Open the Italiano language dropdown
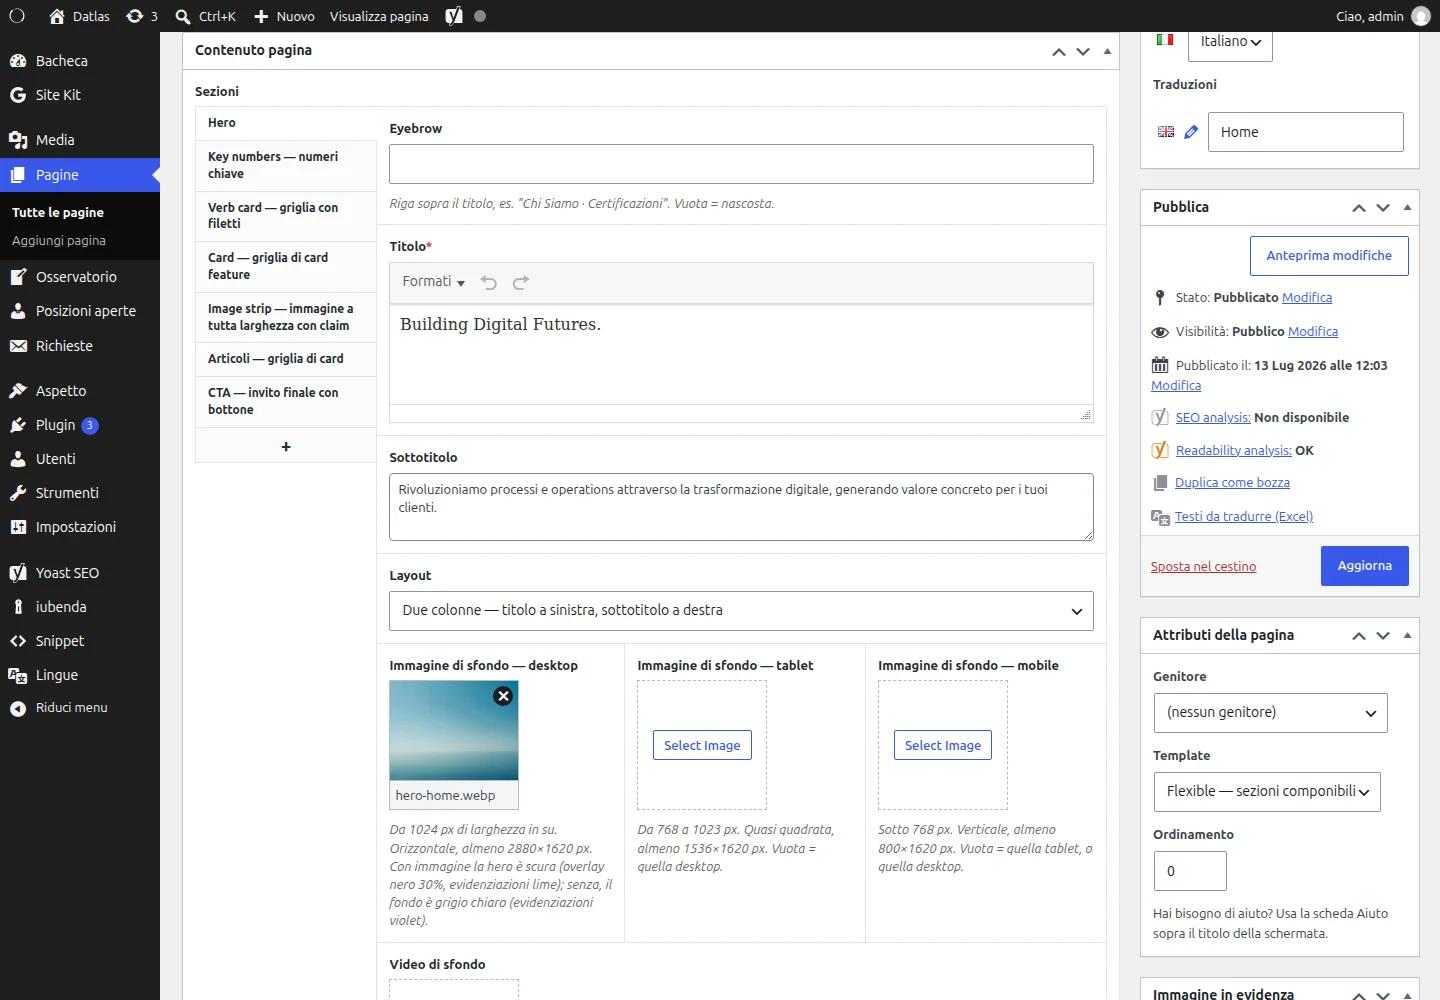 [1230, 42]
